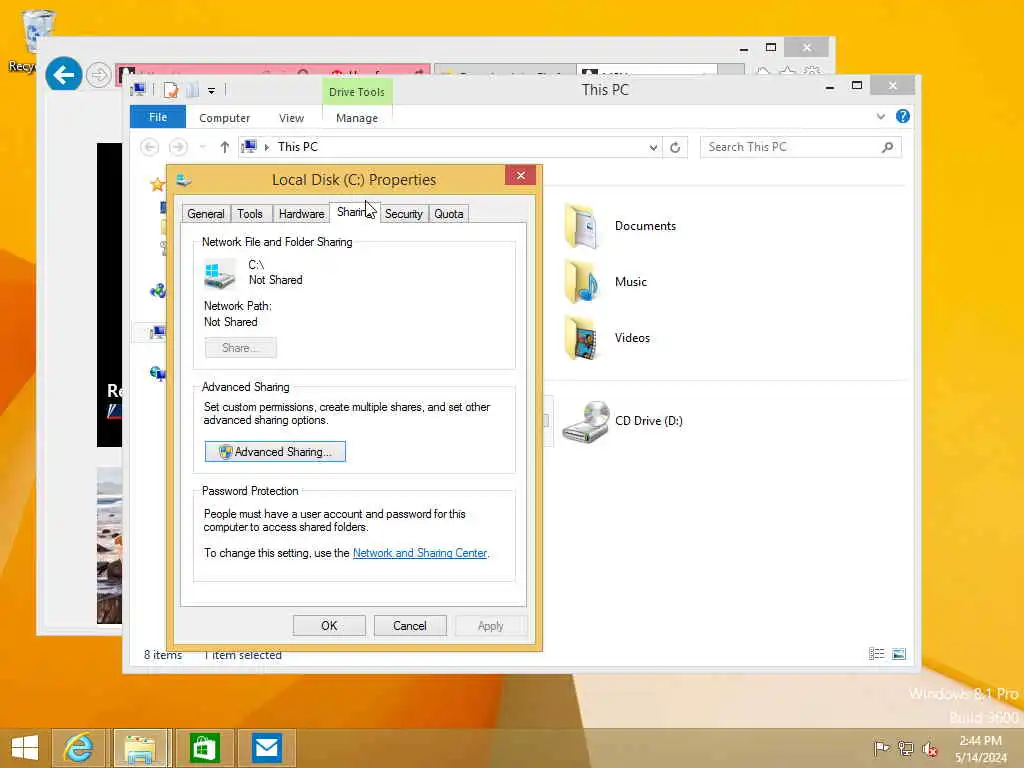
Task: Click the Properties quick access icon
Action: [171, 90]
